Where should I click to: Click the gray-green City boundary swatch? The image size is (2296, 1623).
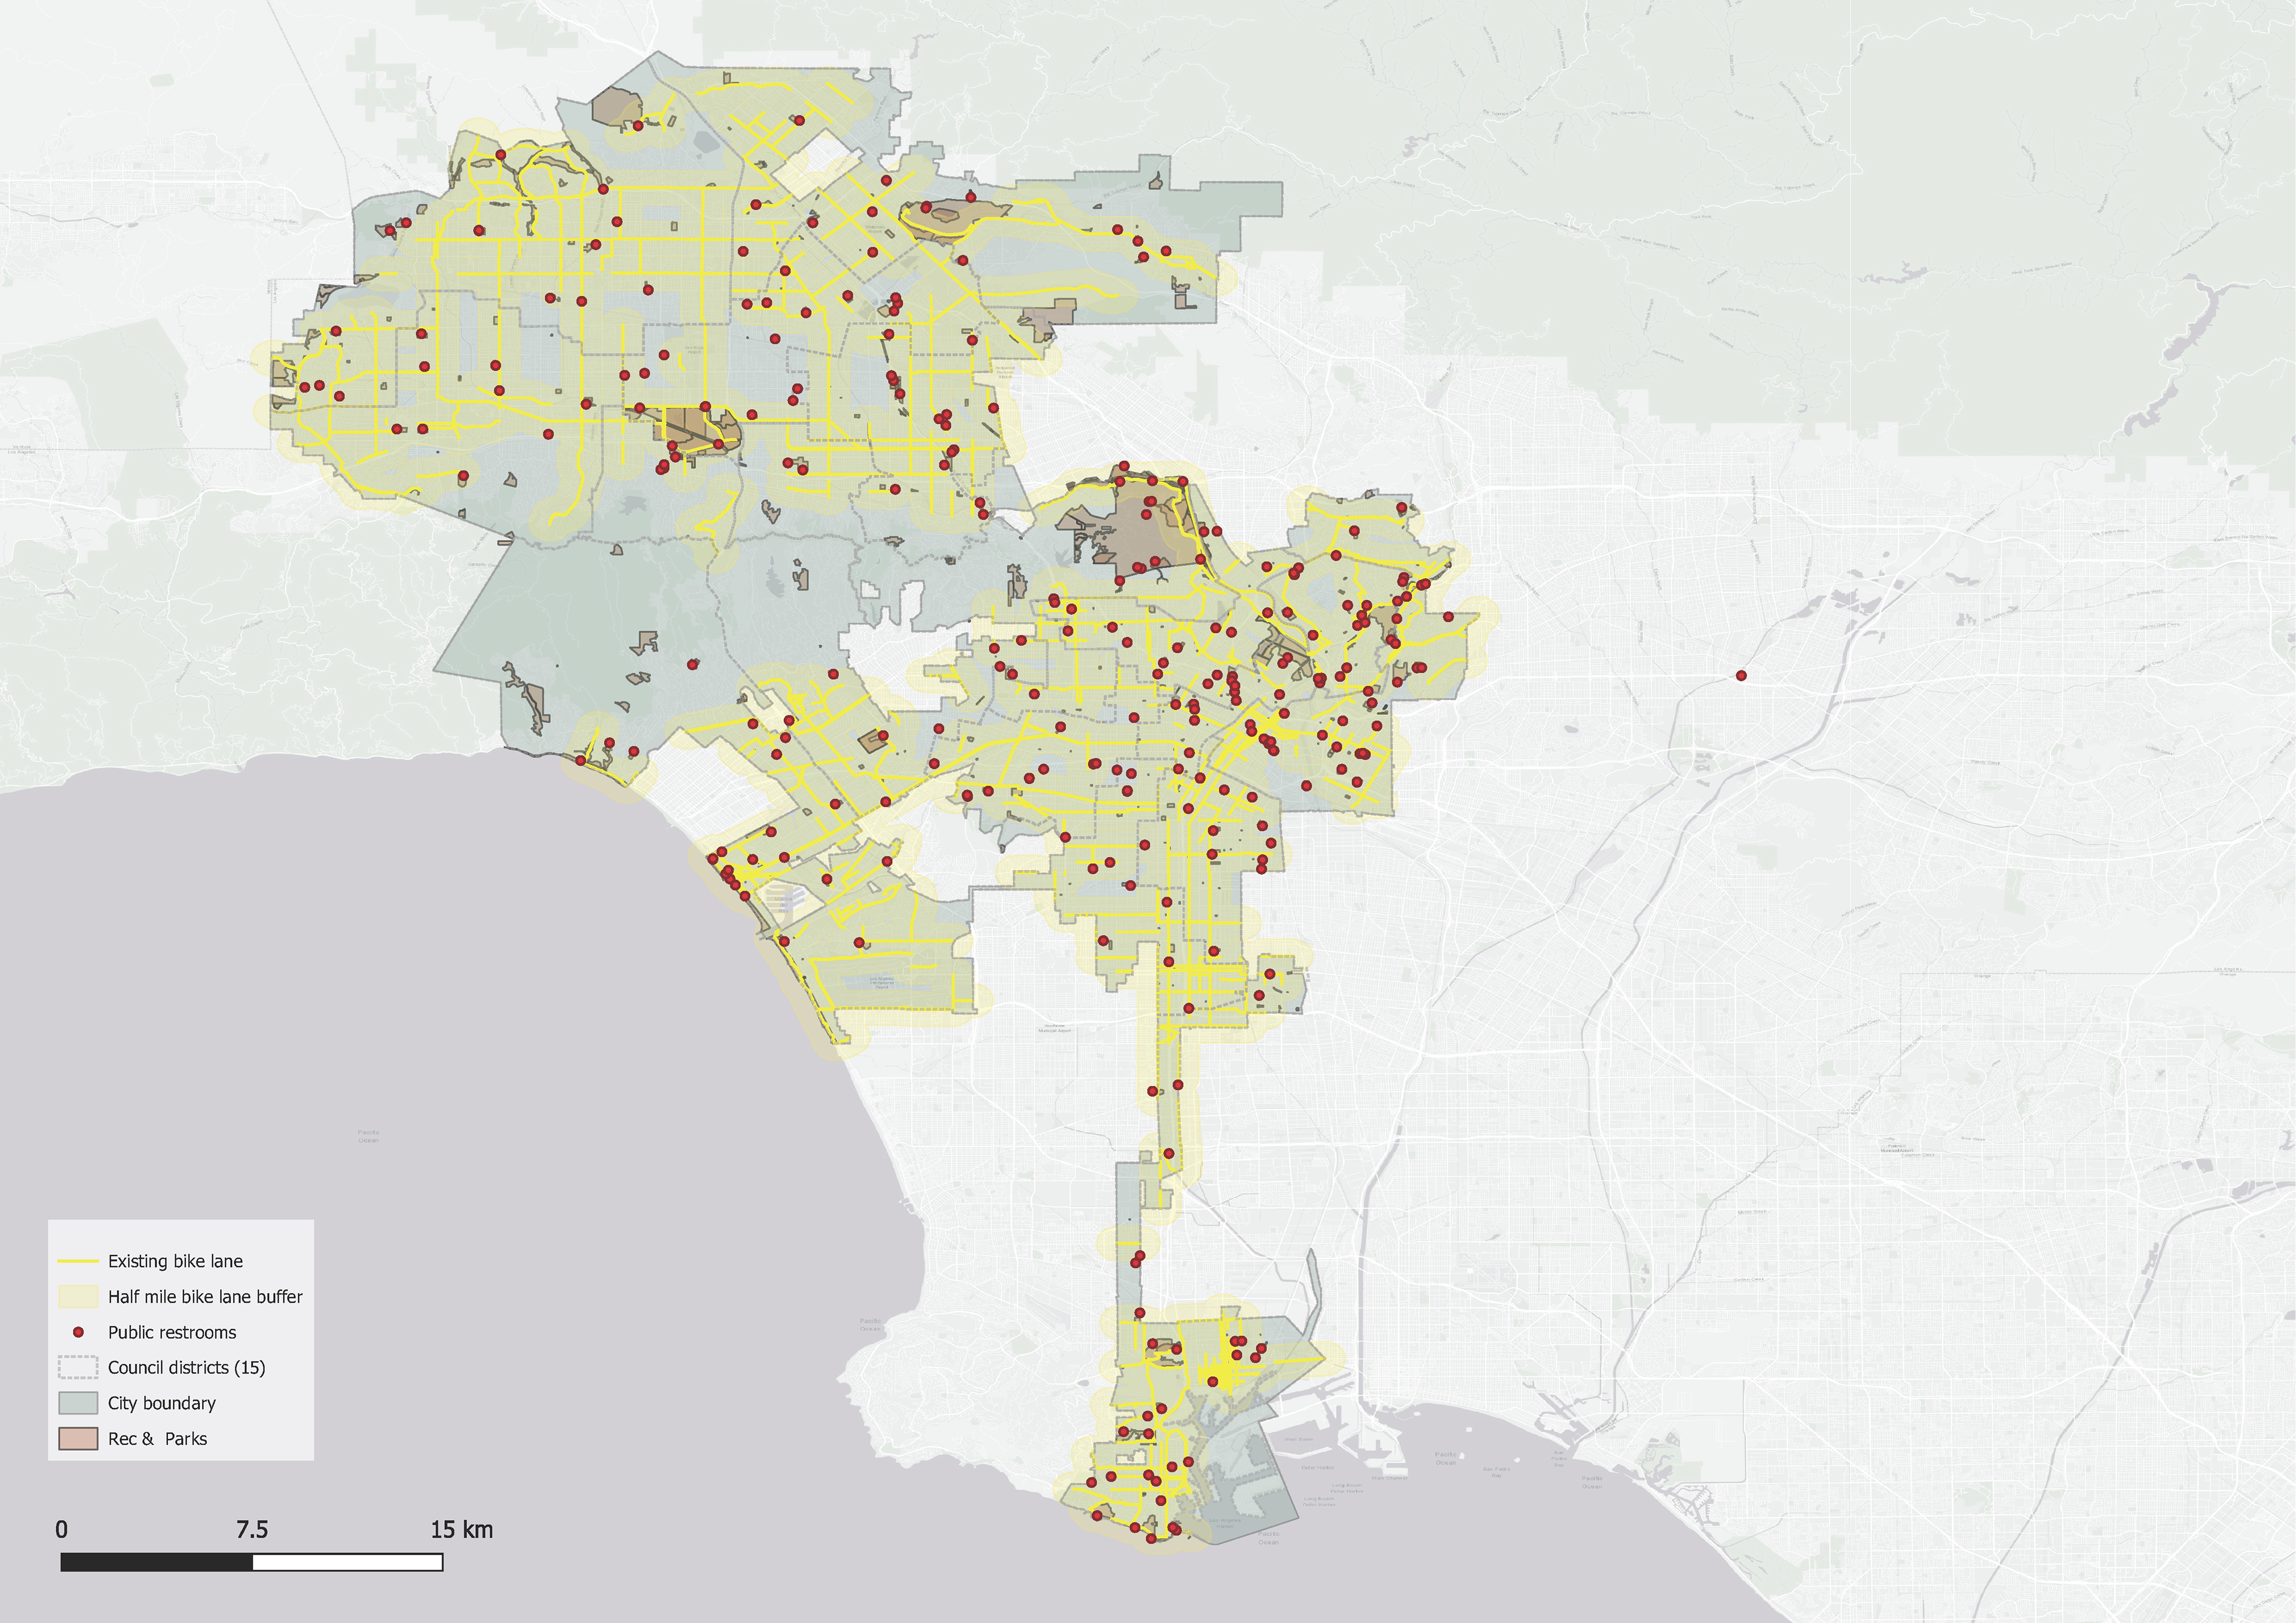[x=78, y=1403]
